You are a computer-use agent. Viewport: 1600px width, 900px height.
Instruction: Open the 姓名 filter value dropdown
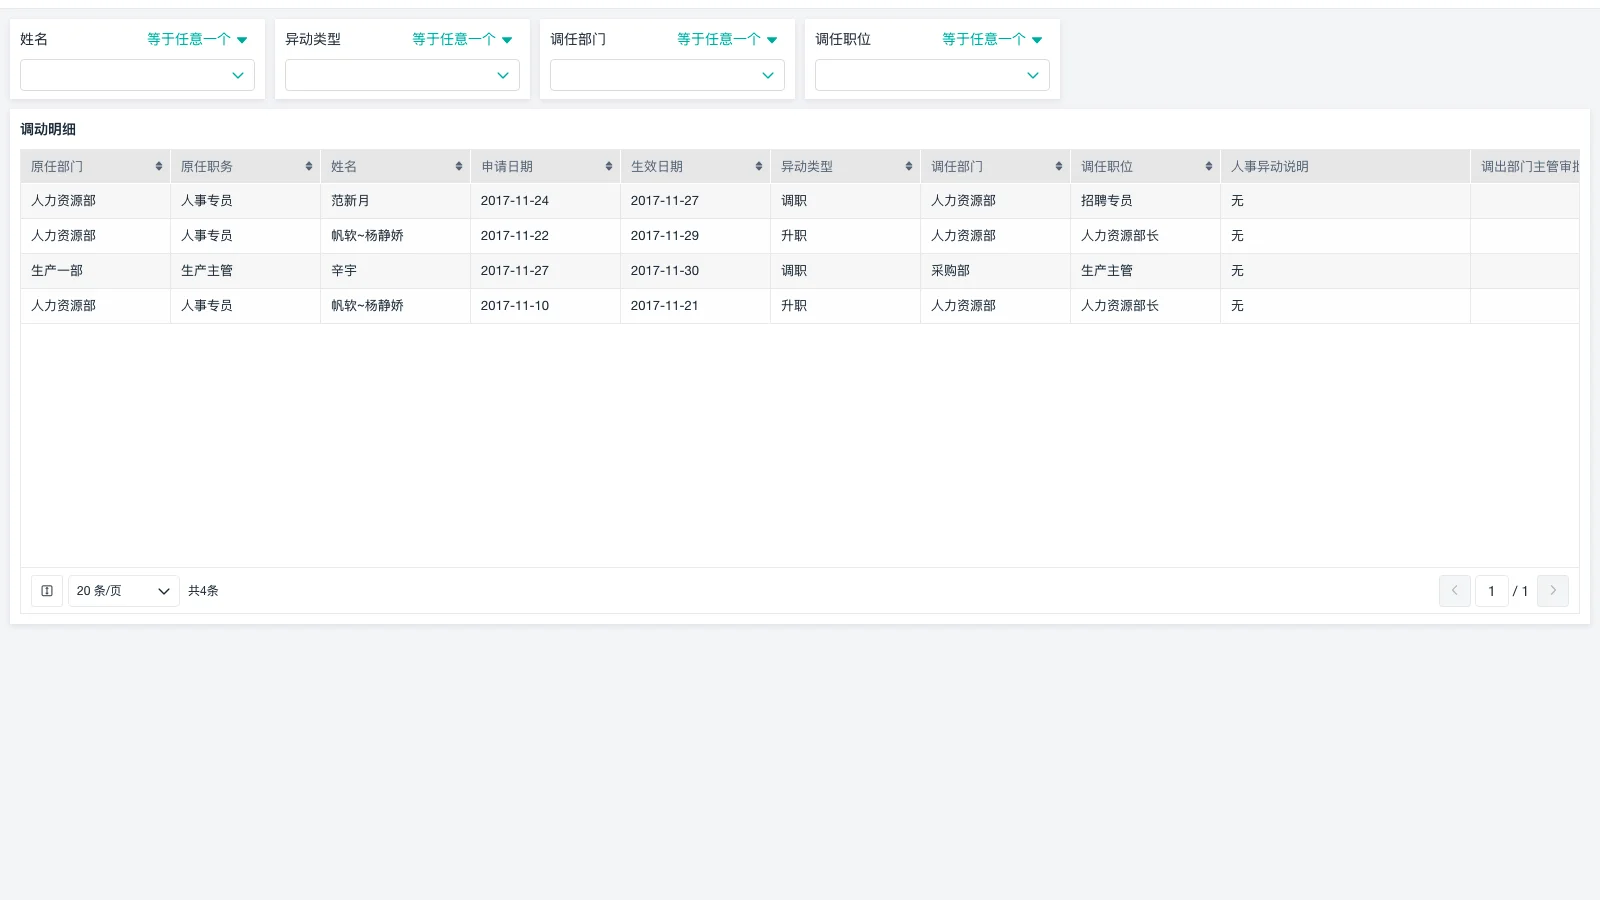[137, 75]
